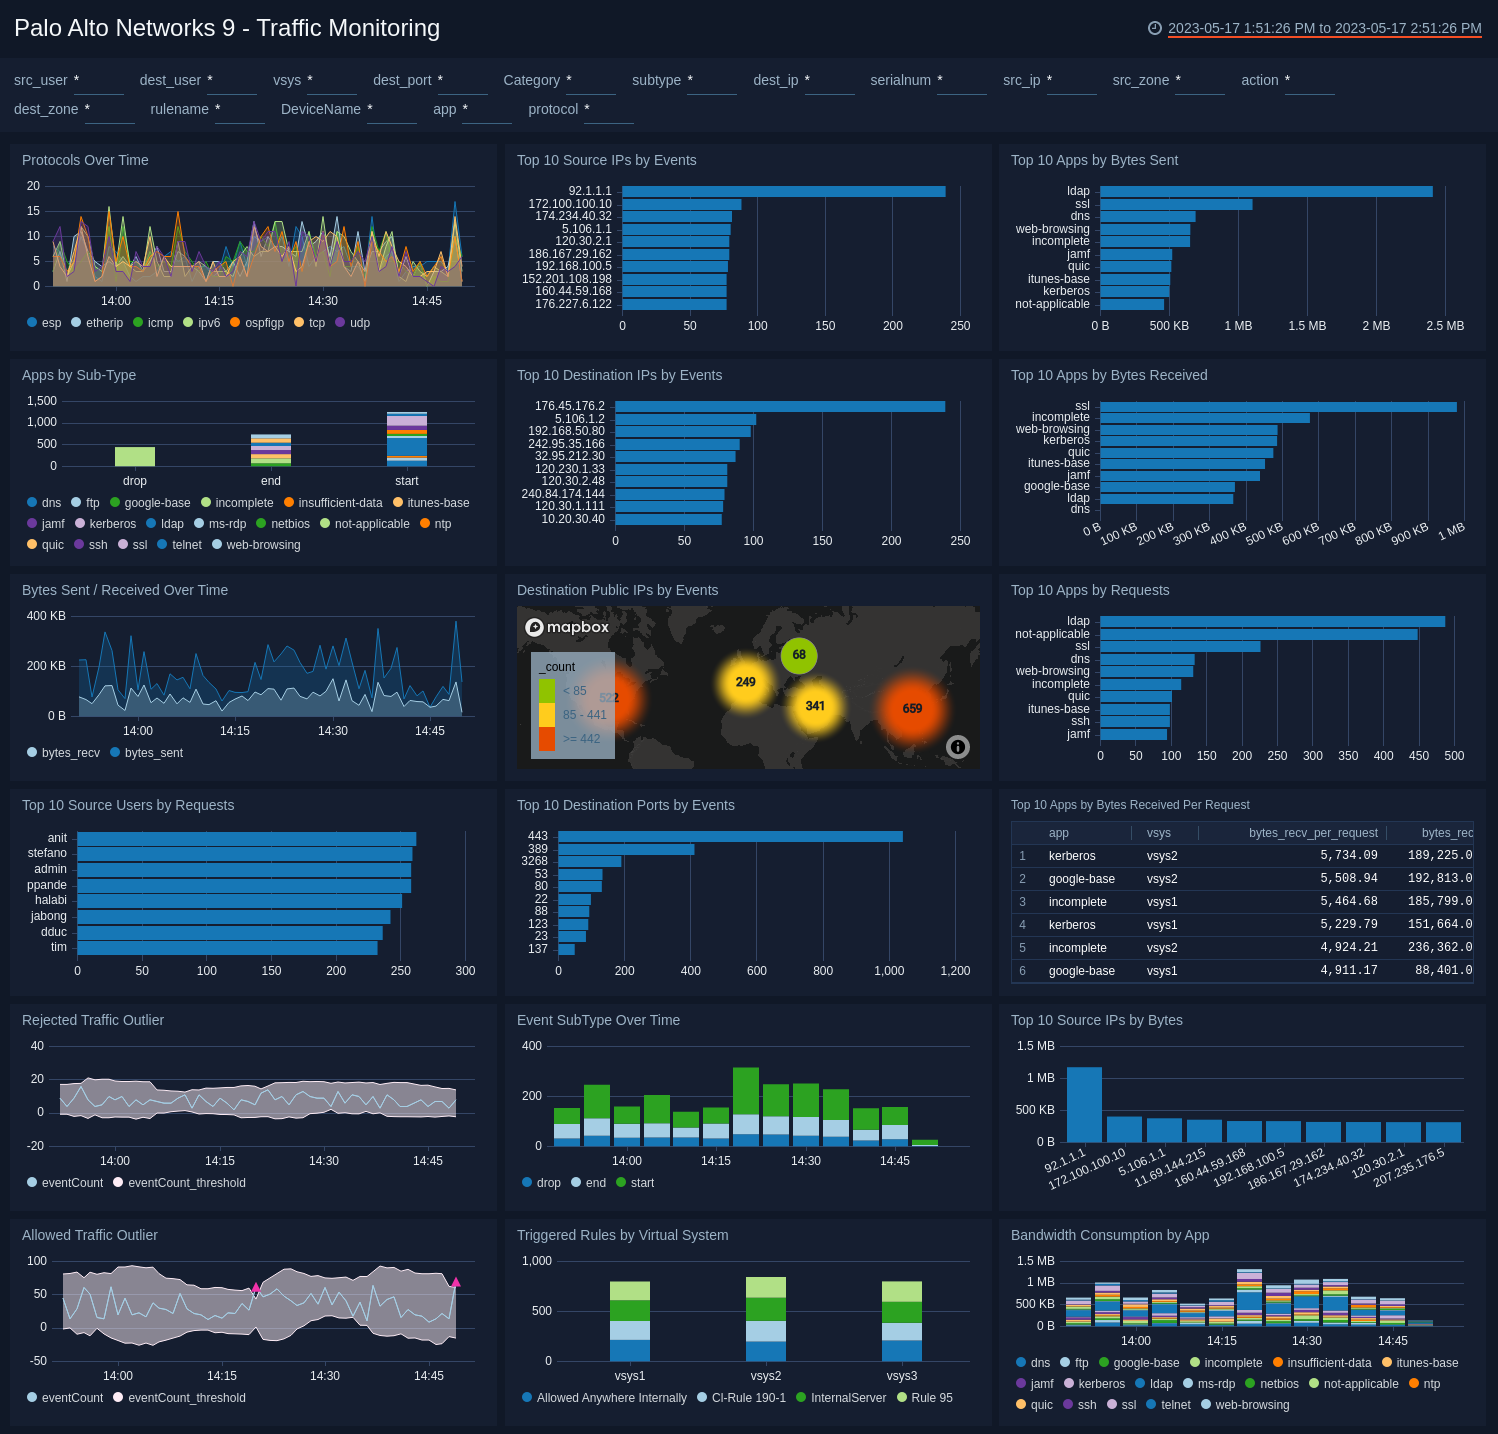Viewport: 1498px width, 1434px height.
Task: Click the green 68 cluster on the map
Action: click(798, 657)
